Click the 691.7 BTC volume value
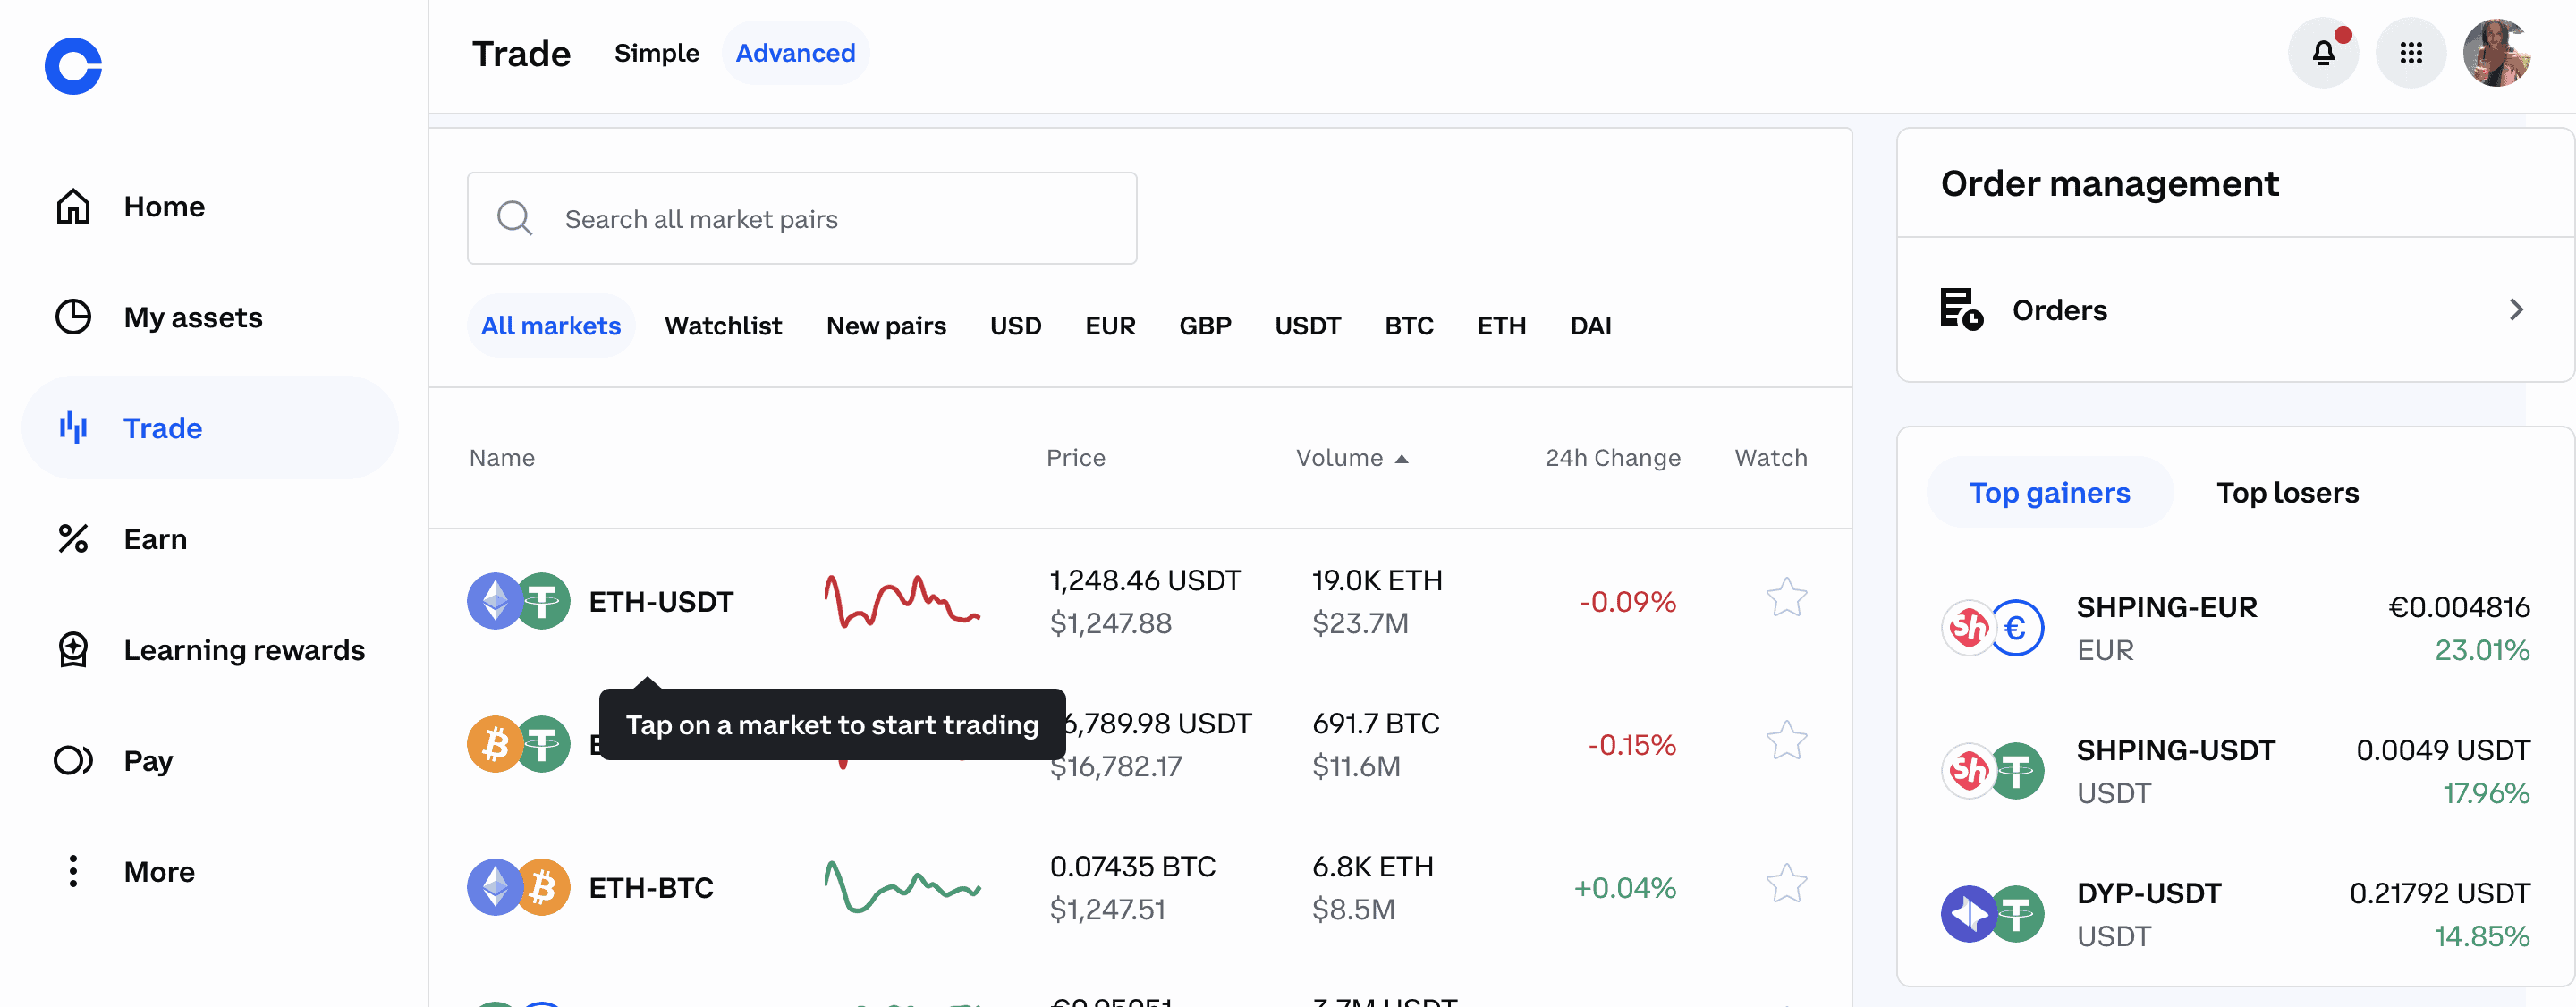Screen dimensions: 2576x1007 click(x=1376, y=724)
